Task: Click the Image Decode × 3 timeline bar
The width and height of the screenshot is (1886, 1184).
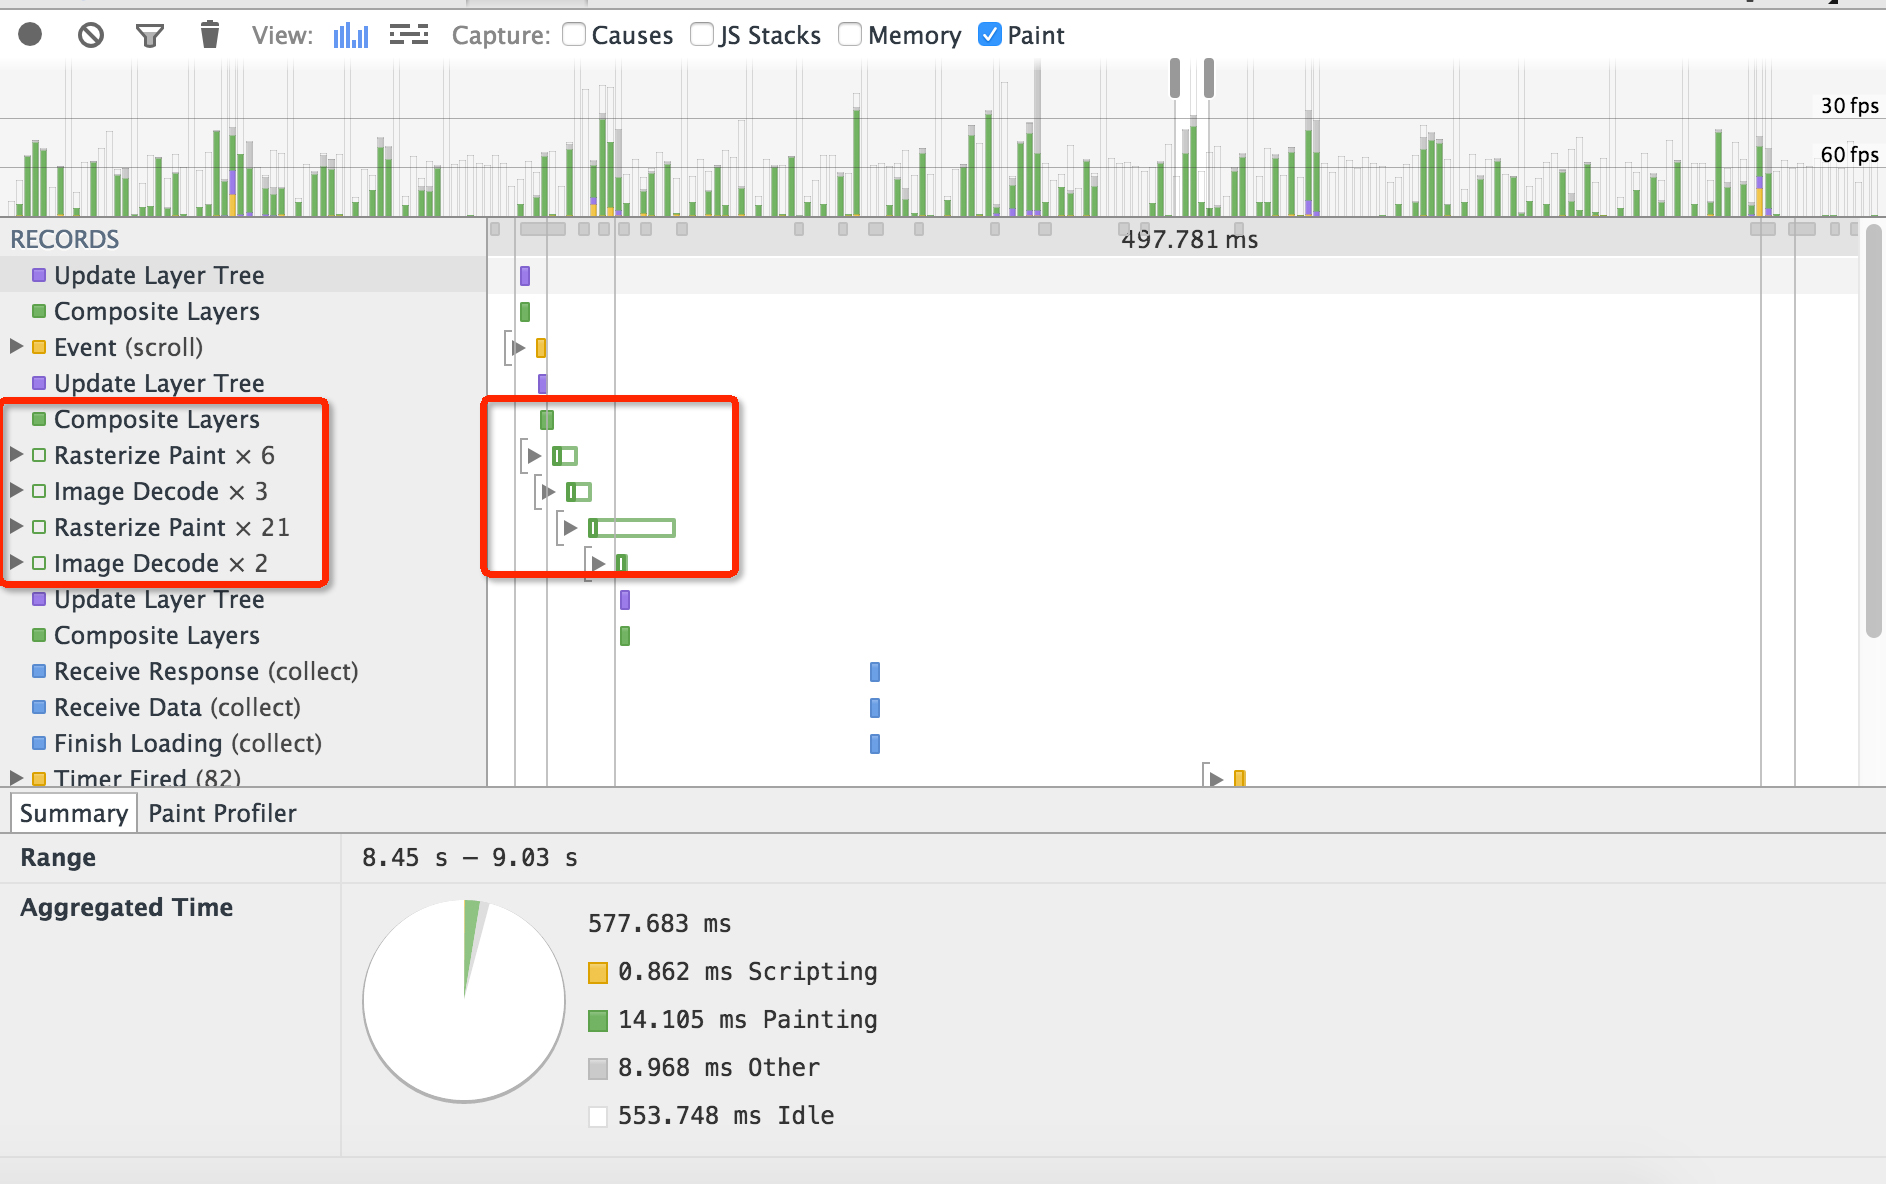Action: 579,491
